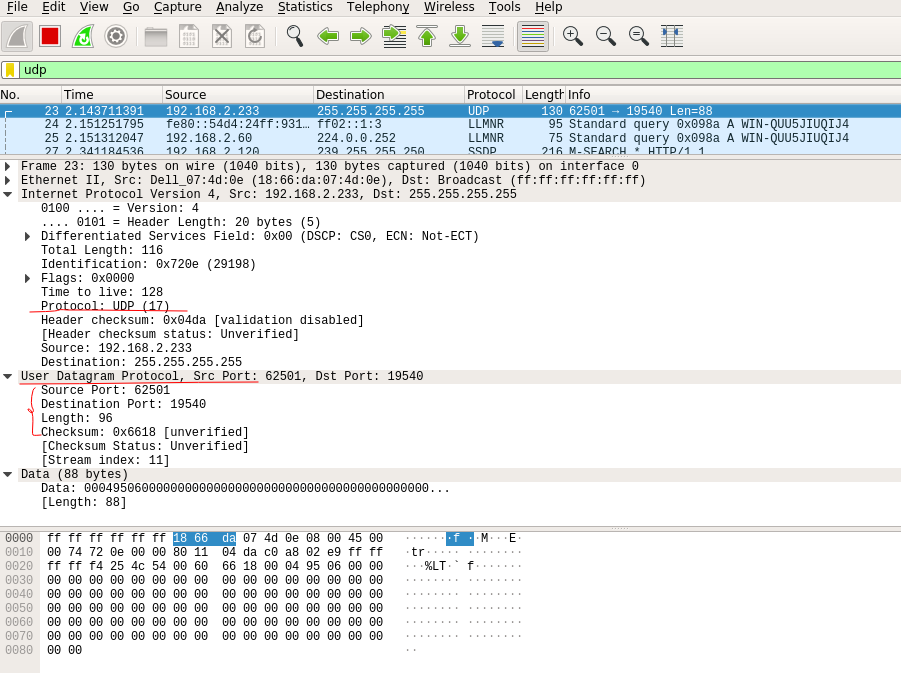Open capture options gear icon
Image resolution: width=901 pixels, height=673 pixels.
[x=116, y=36]
